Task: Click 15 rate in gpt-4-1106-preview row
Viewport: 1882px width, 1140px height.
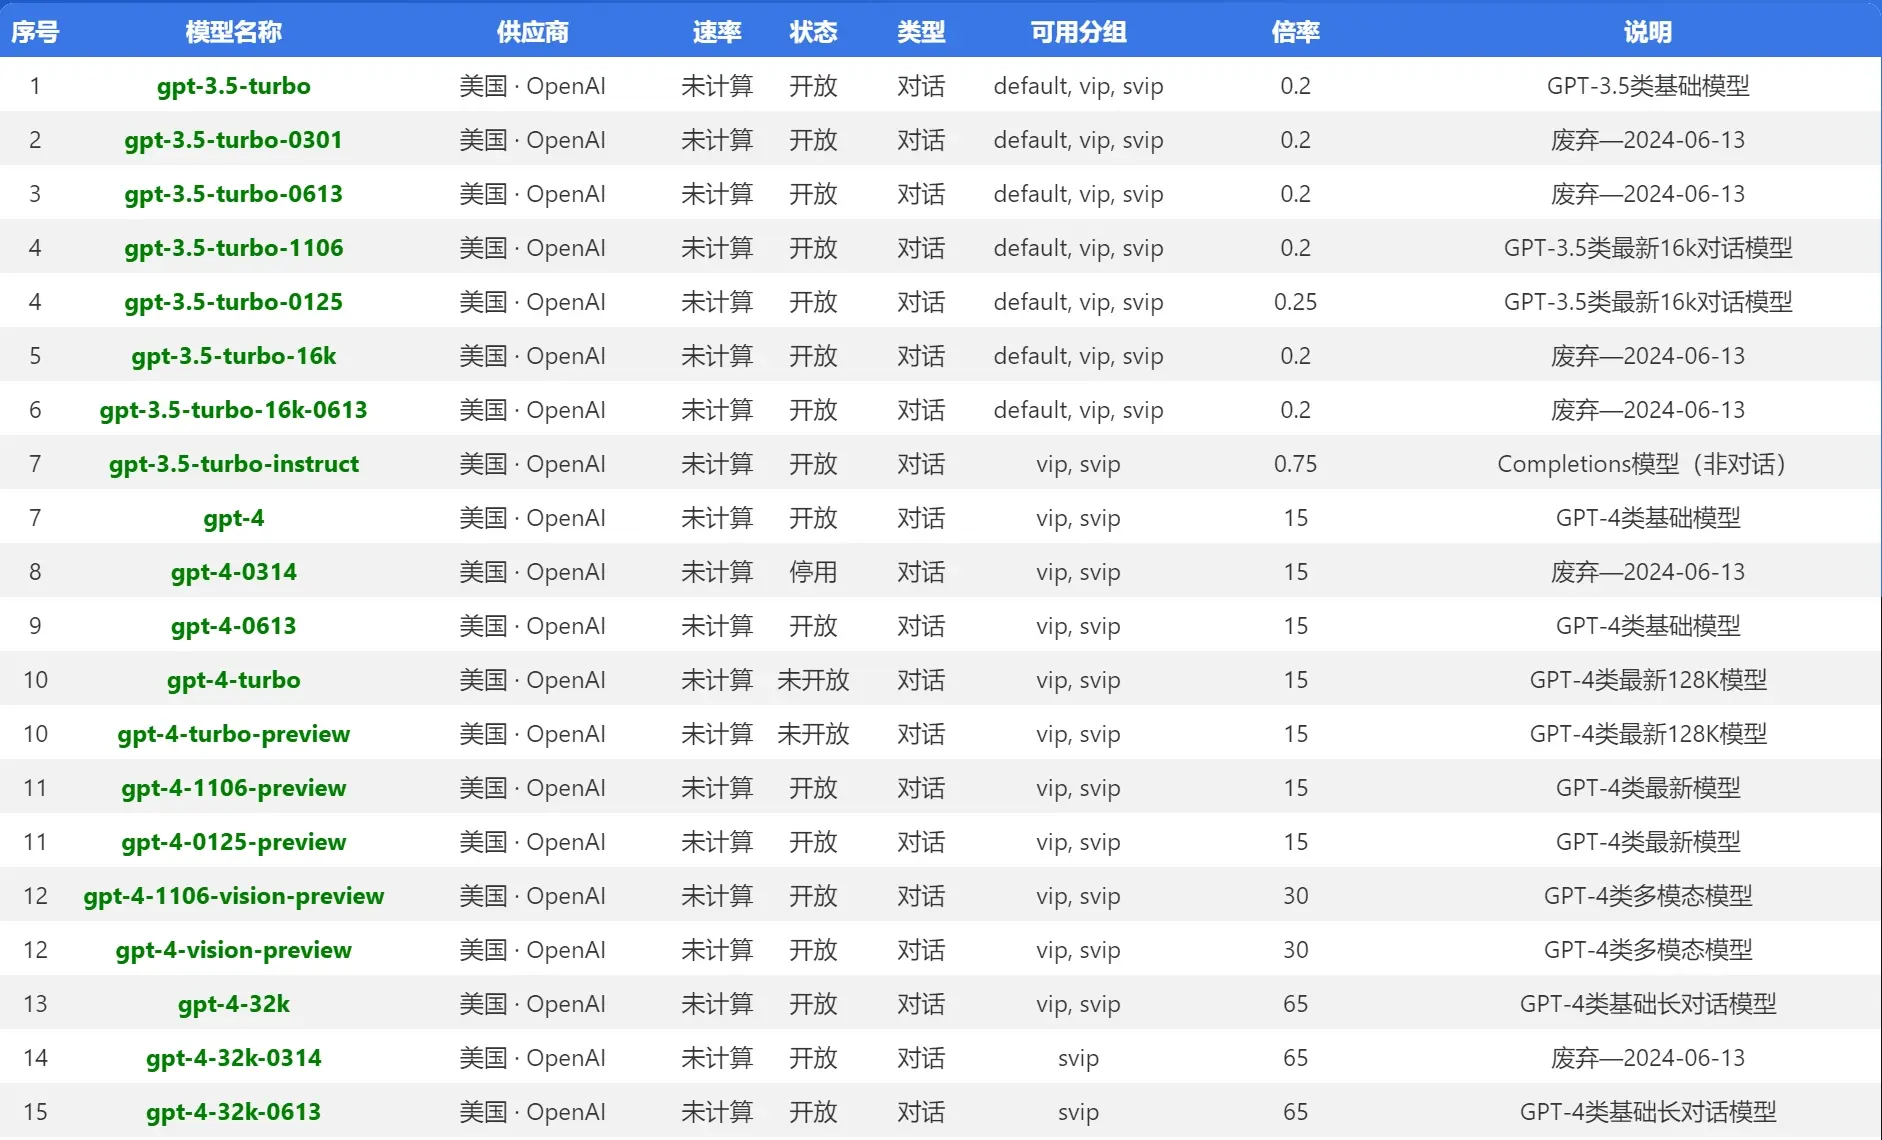Action: point(1295,788)
